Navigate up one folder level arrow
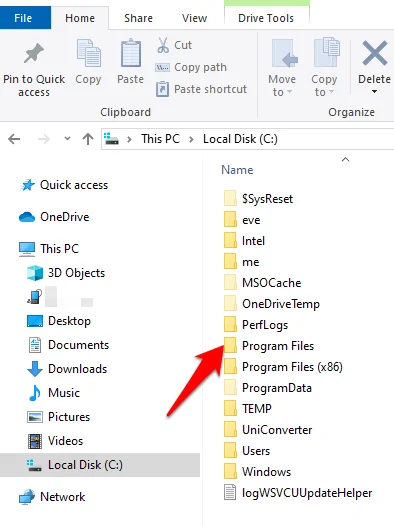The width and height of the screenshot is (394, 526). click(88, 139)
